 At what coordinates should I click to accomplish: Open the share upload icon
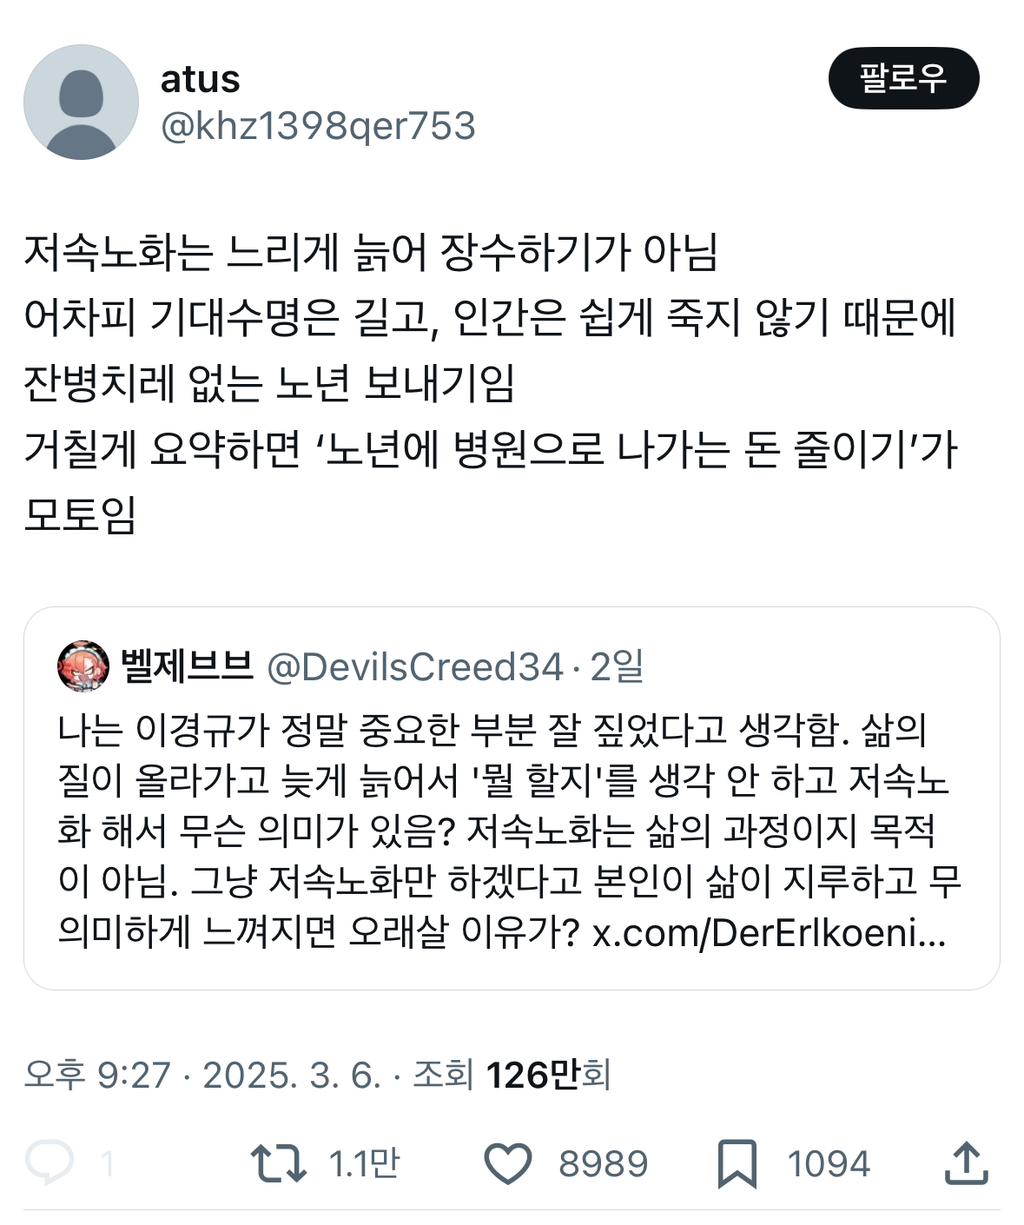tap(966, 1163)
